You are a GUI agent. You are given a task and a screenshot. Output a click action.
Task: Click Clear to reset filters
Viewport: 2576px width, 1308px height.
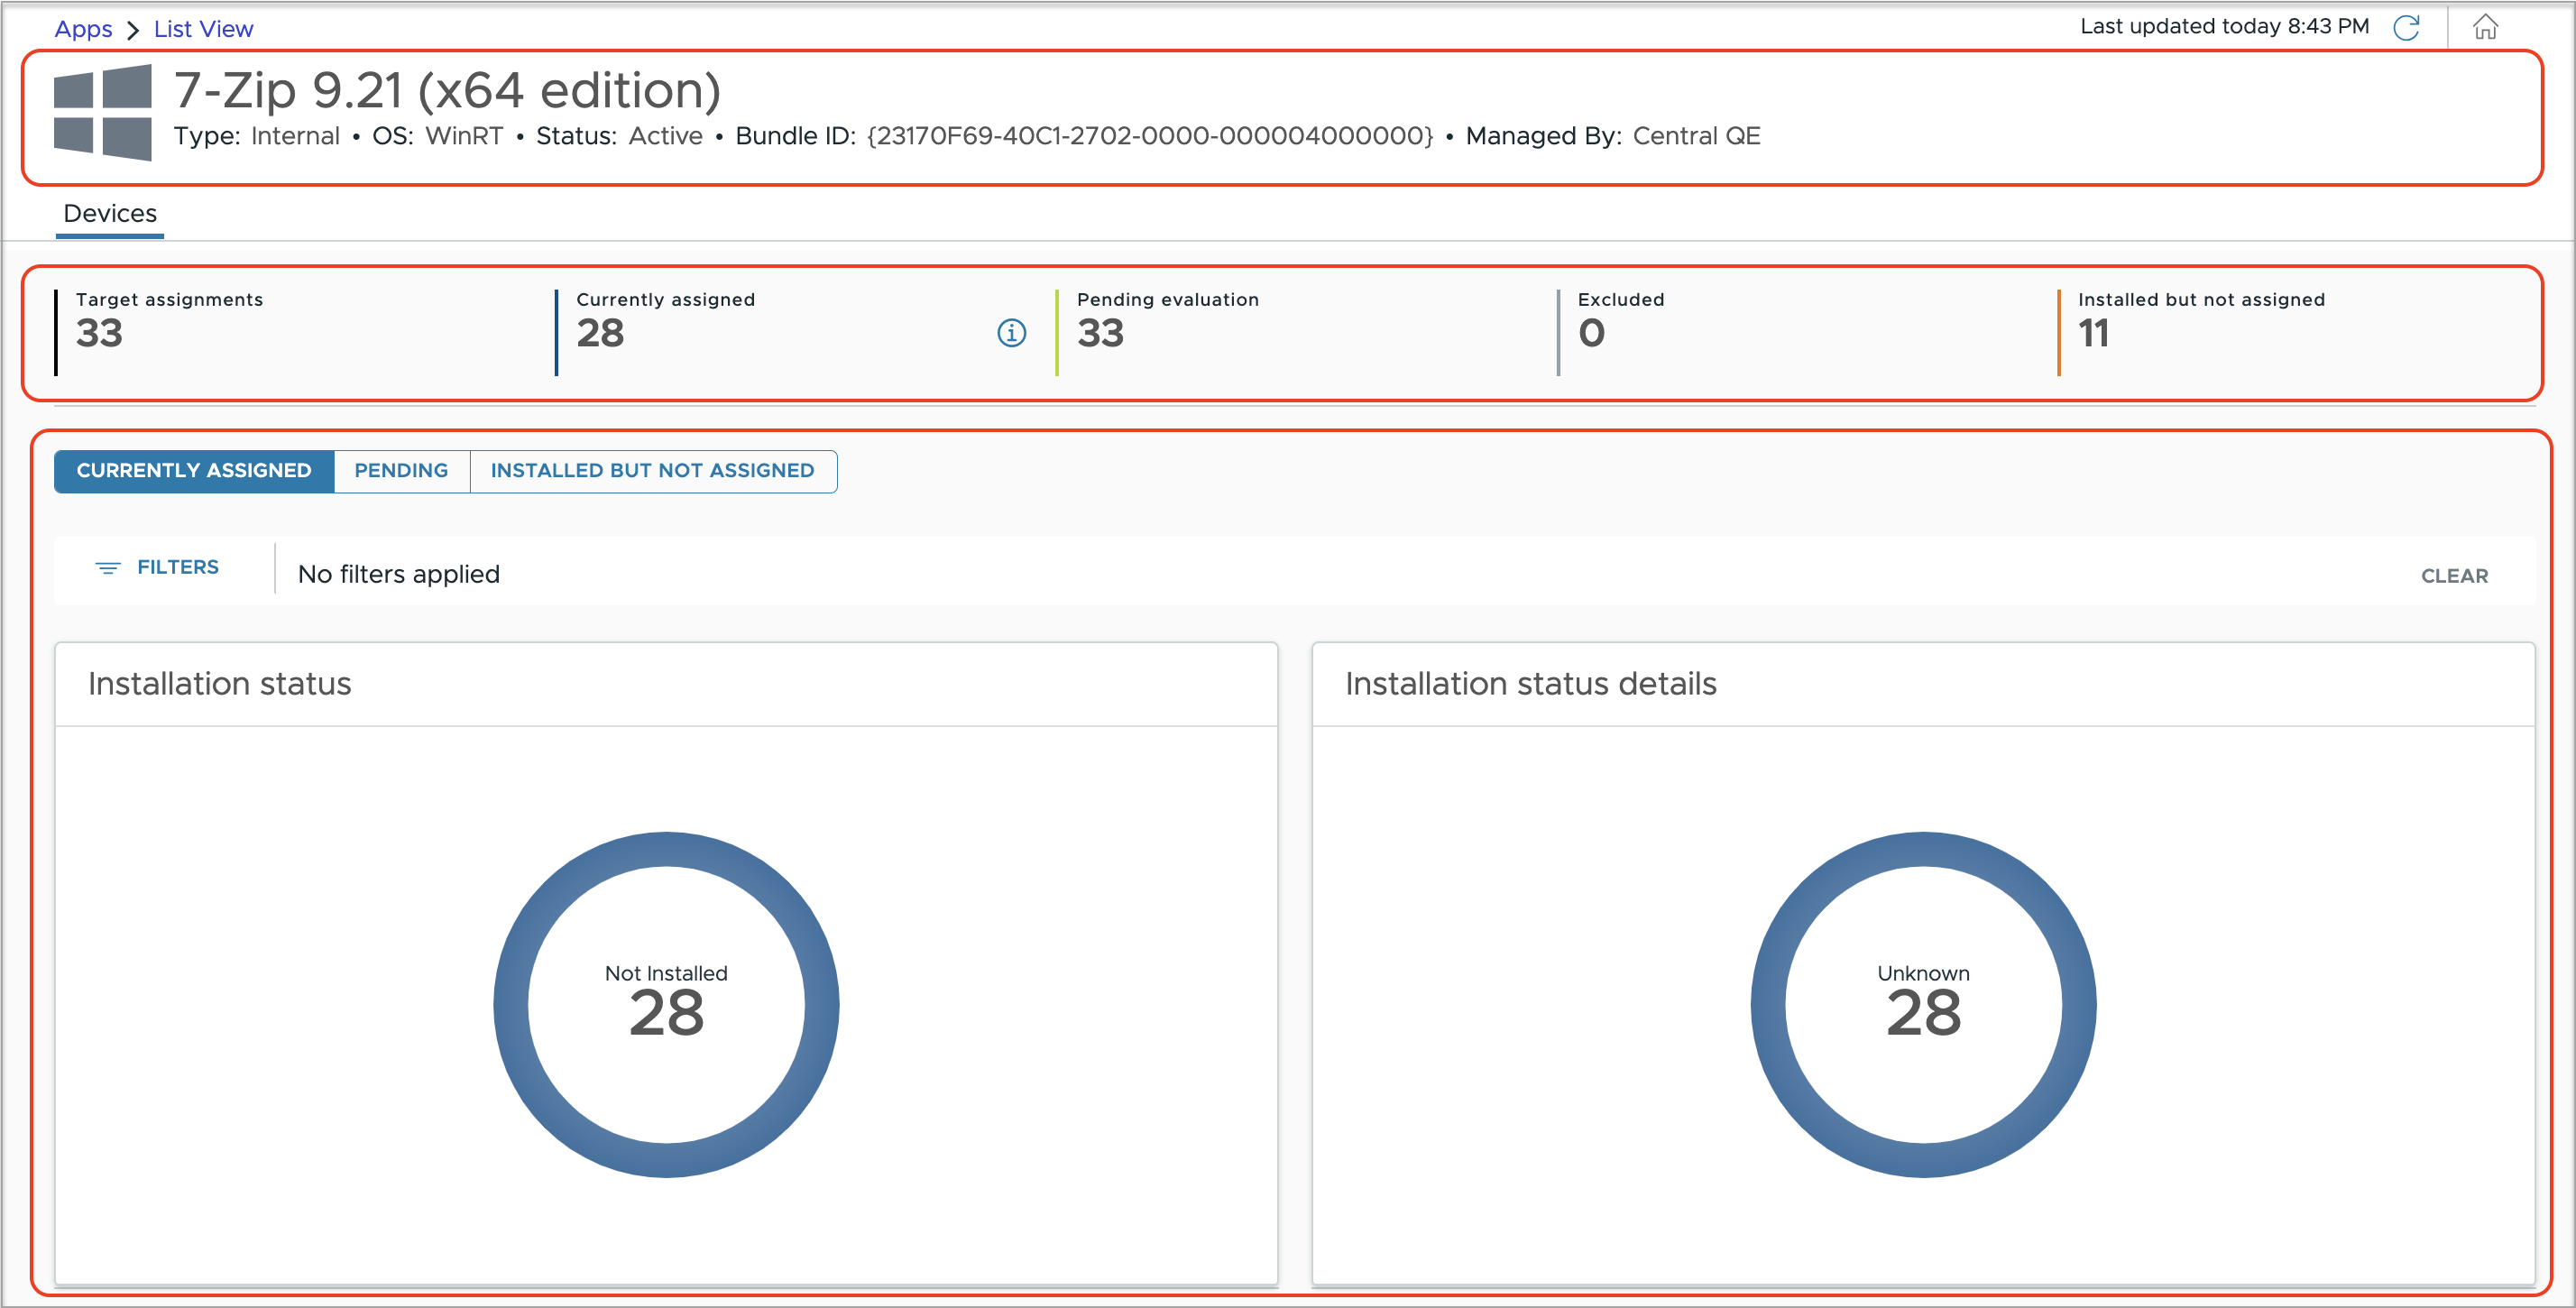pyautogui.click(x=2454, y=576)
